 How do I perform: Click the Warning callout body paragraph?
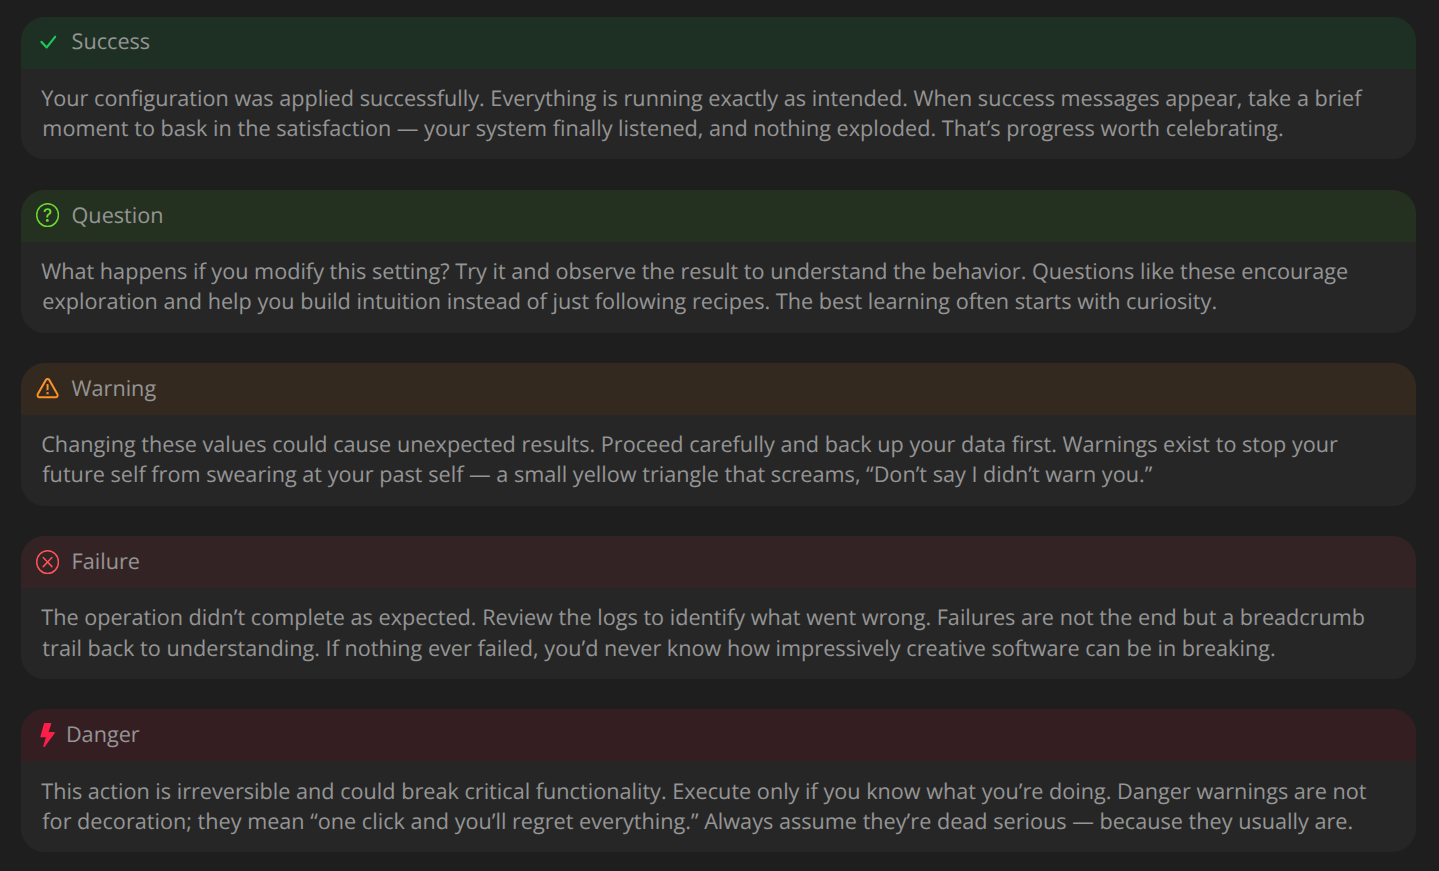pos(689,460)
